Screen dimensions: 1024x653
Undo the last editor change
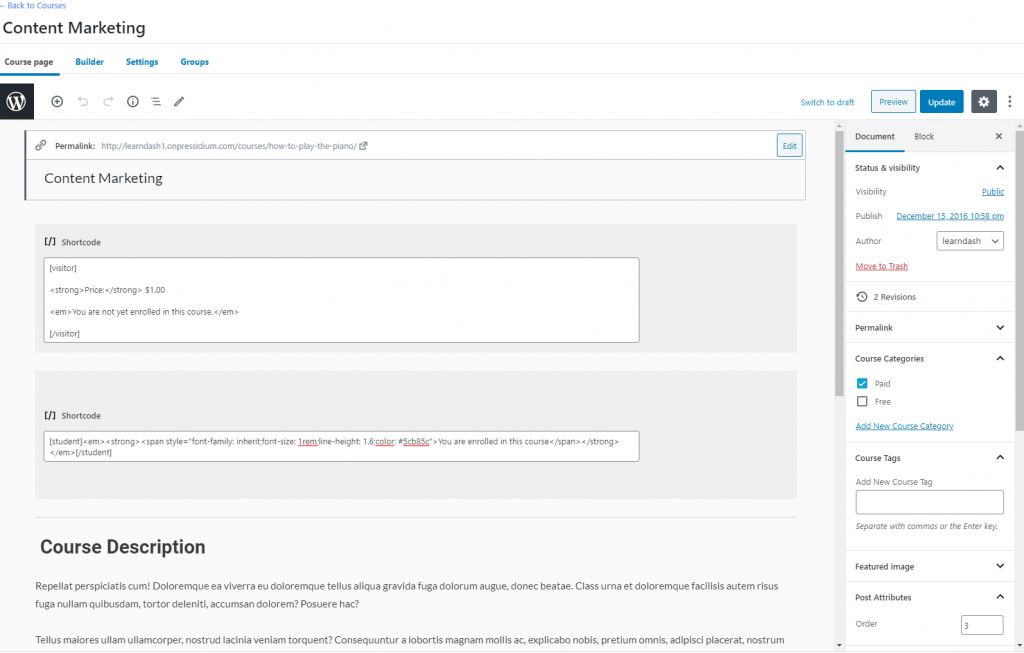click(x=82, y=101)
